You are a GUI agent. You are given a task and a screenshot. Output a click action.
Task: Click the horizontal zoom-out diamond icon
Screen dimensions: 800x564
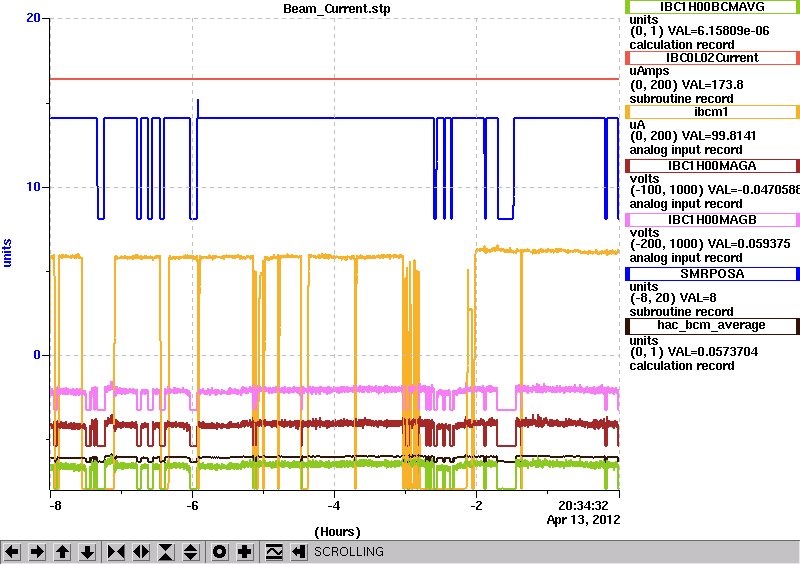click(141, 552)
